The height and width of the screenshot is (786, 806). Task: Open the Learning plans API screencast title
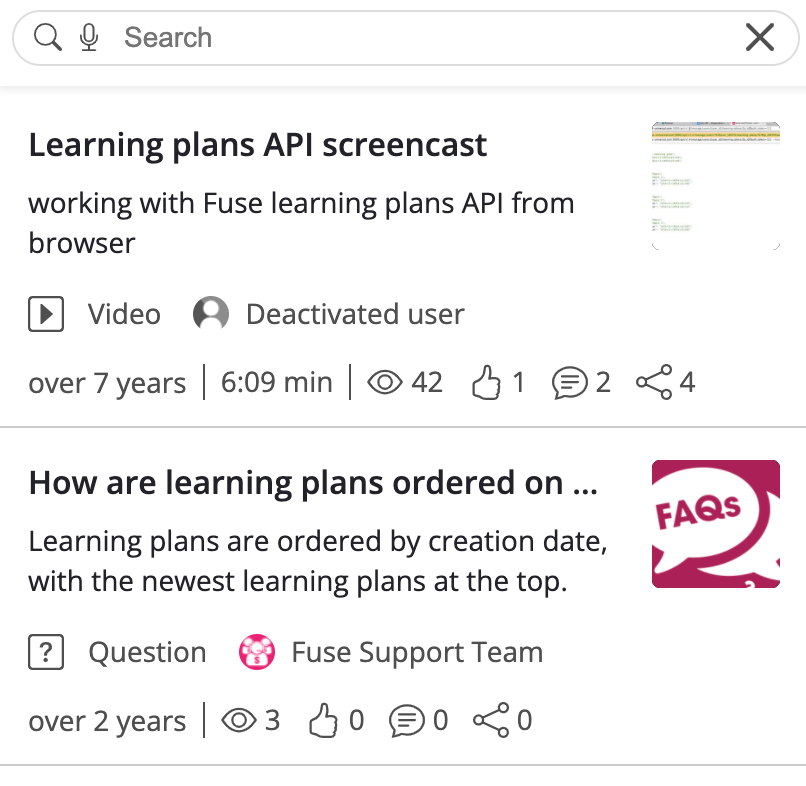(x=258, y=145)
